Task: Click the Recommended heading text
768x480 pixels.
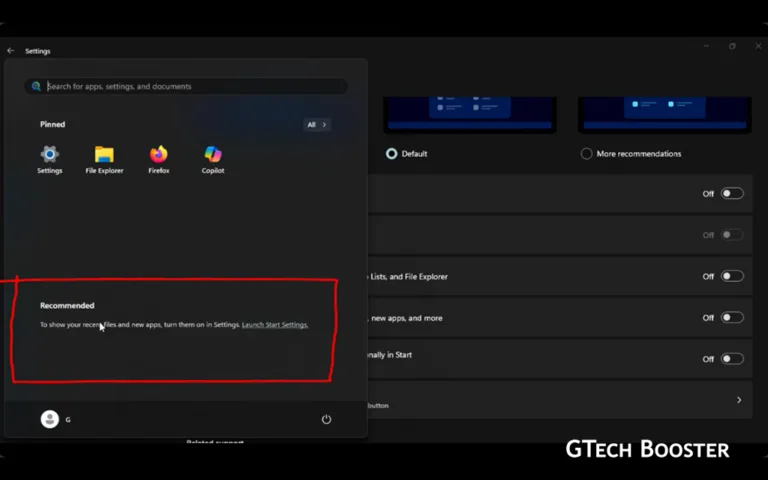Action: point(67,306)
